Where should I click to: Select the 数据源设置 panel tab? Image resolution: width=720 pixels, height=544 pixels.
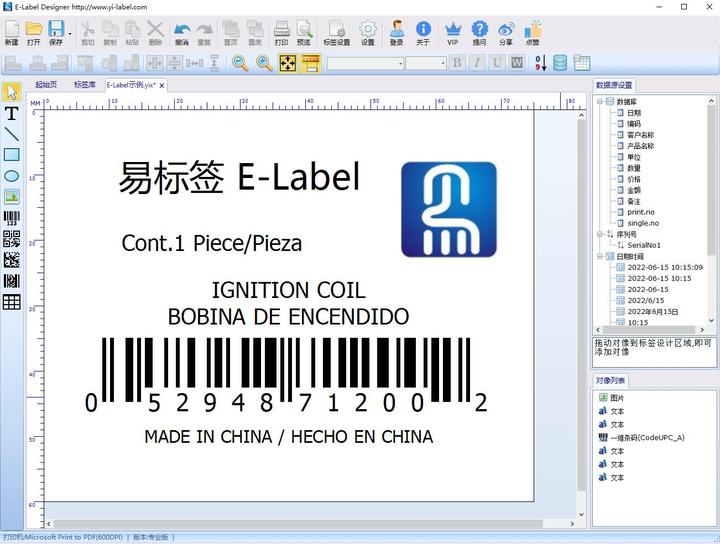(614, 85)
